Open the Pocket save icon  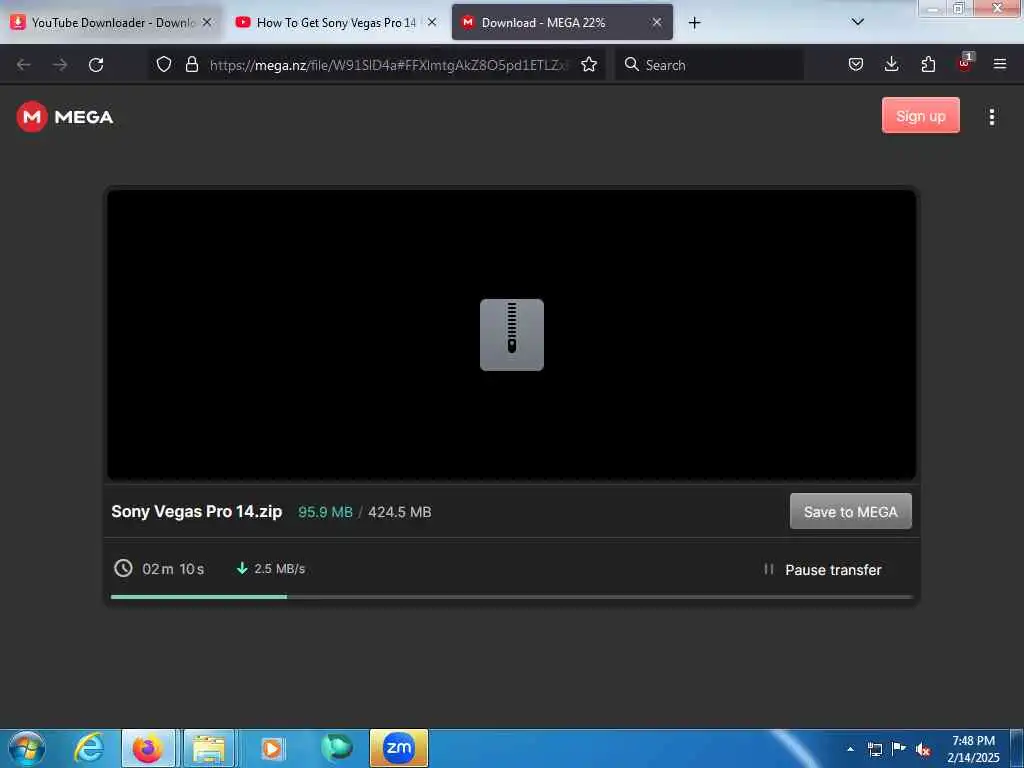[856, 64]
